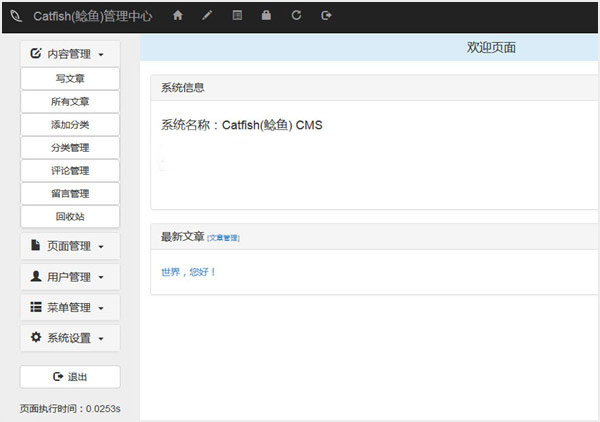
Task: Open the article list icon in top bar
Action: point(237,15)
